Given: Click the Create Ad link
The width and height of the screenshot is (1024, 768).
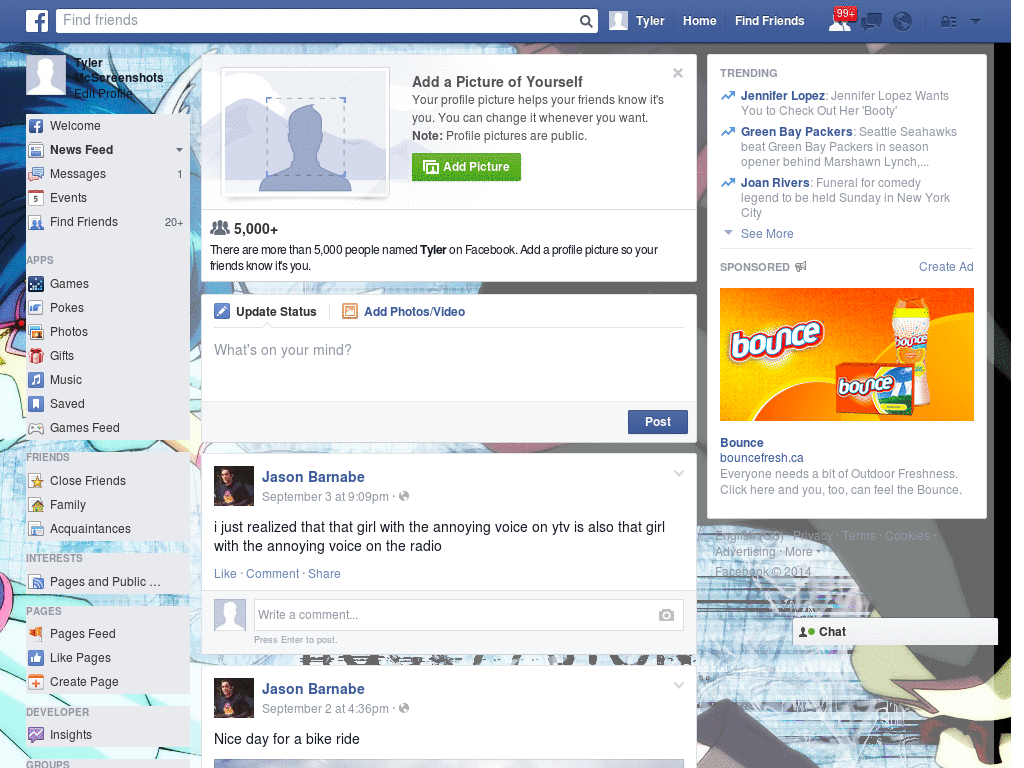Looking at the screenshot, I should [x=946, y=267].
